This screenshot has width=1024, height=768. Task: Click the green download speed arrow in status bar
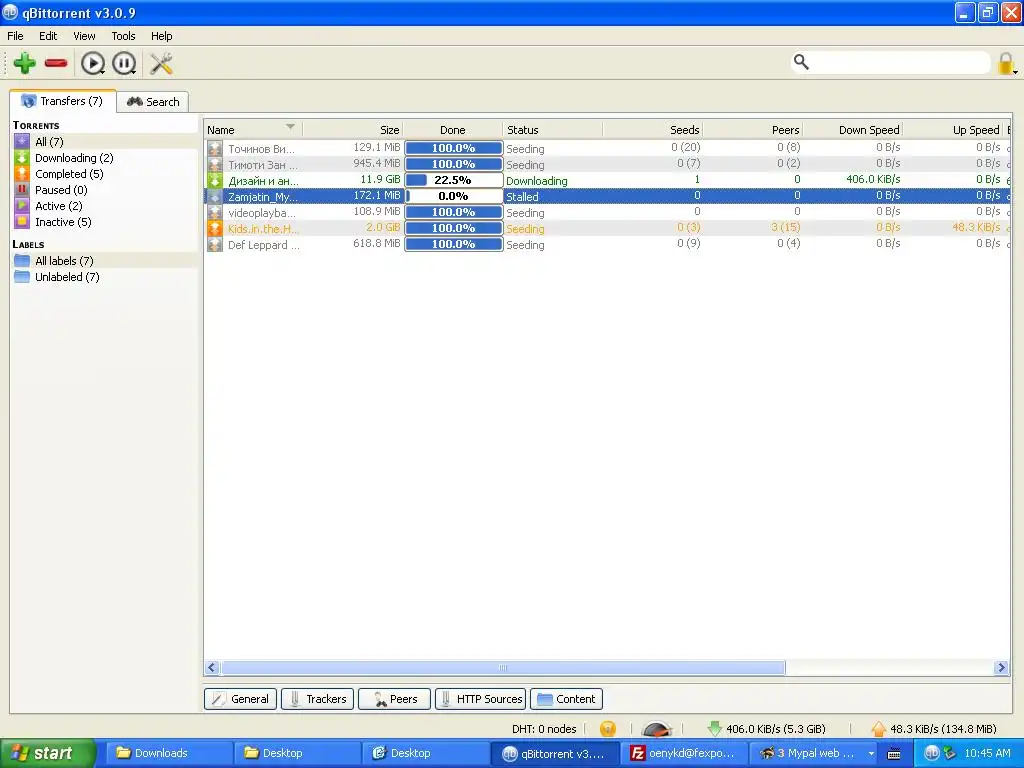click(714, 729)
